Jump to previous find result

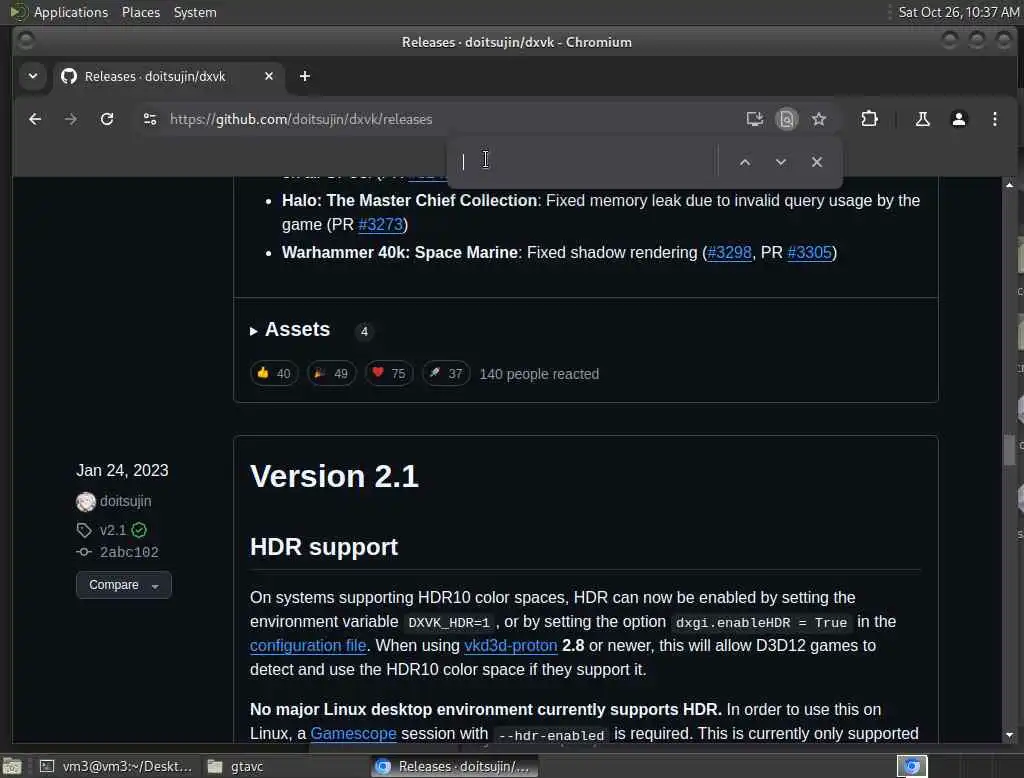click(x=744, y=162)
